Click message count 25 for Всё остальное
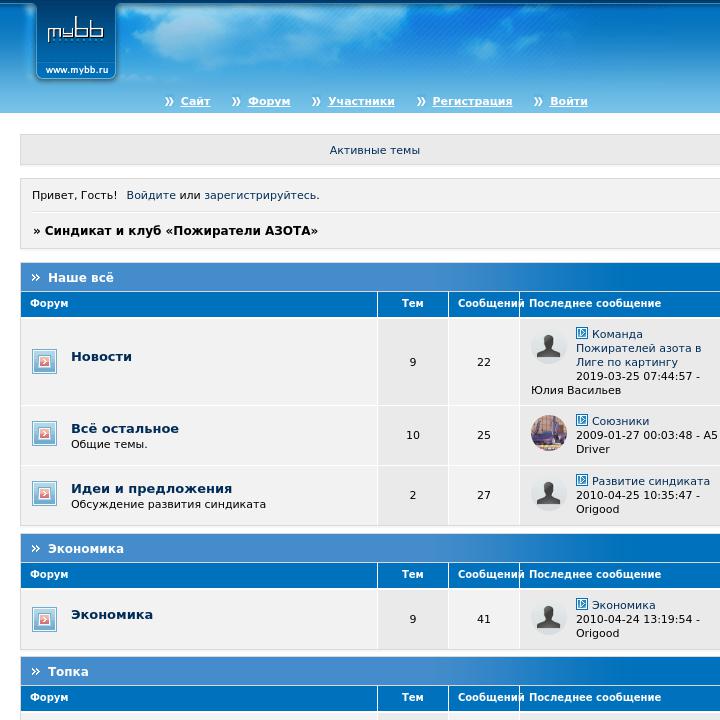 (x=484, y=435)
